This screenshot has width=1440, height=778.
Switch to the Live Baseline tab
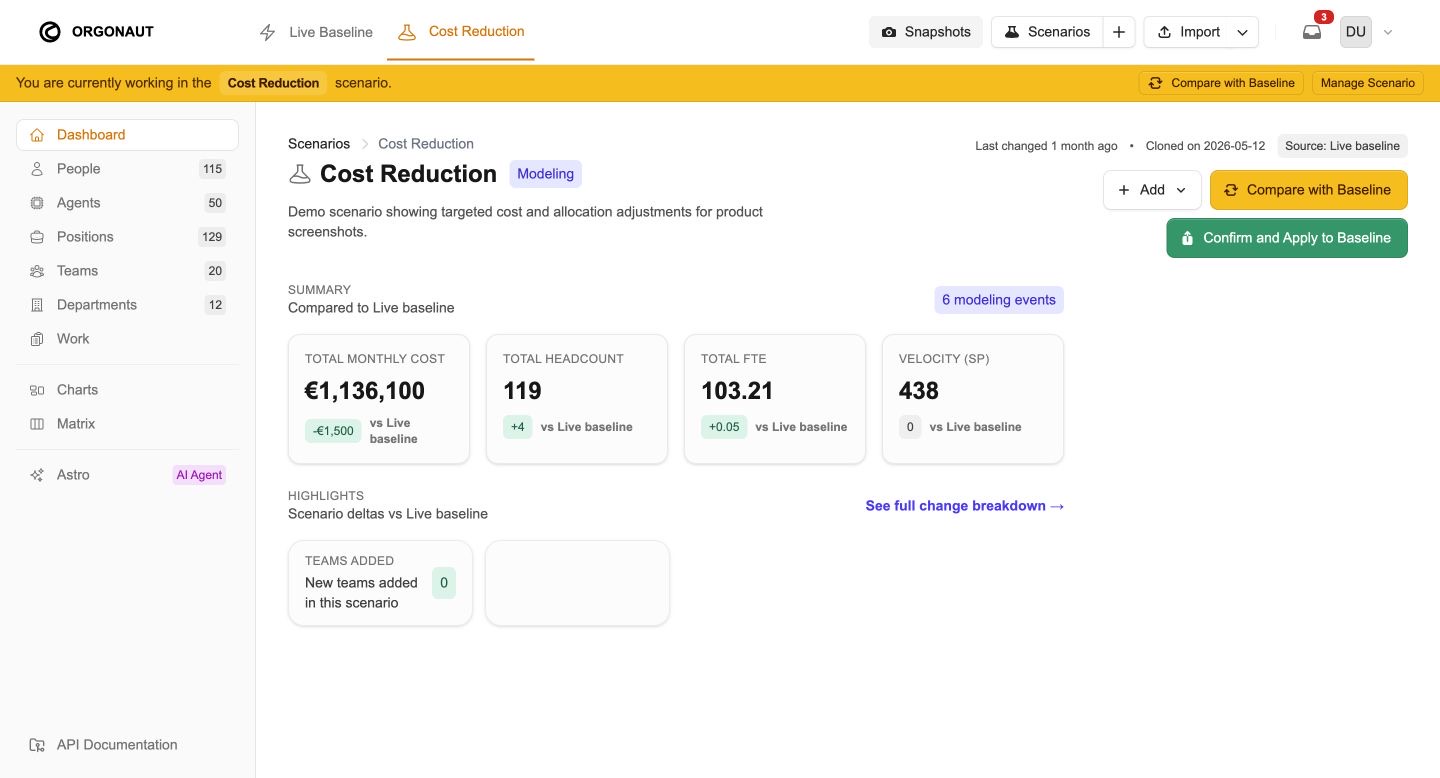click(316, 32)
